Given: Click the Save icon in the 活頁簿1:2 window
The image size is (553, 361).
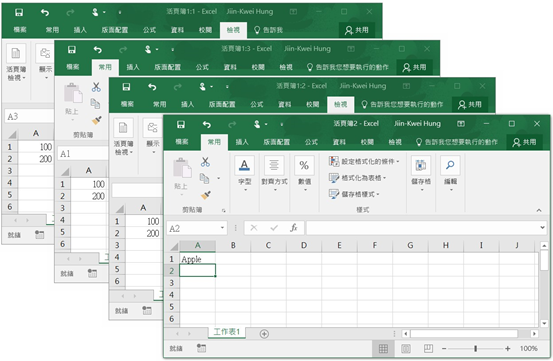Looking at the screenshot, I should (x=126, y=87).
